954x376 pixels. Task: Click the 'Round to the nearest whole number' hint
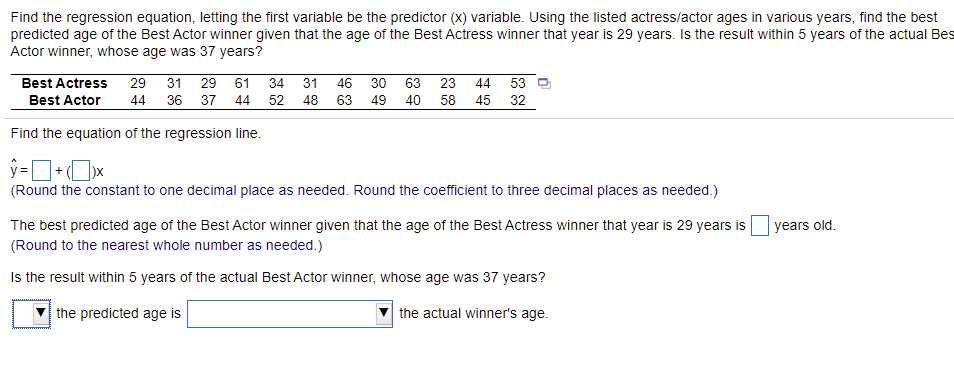167,246
